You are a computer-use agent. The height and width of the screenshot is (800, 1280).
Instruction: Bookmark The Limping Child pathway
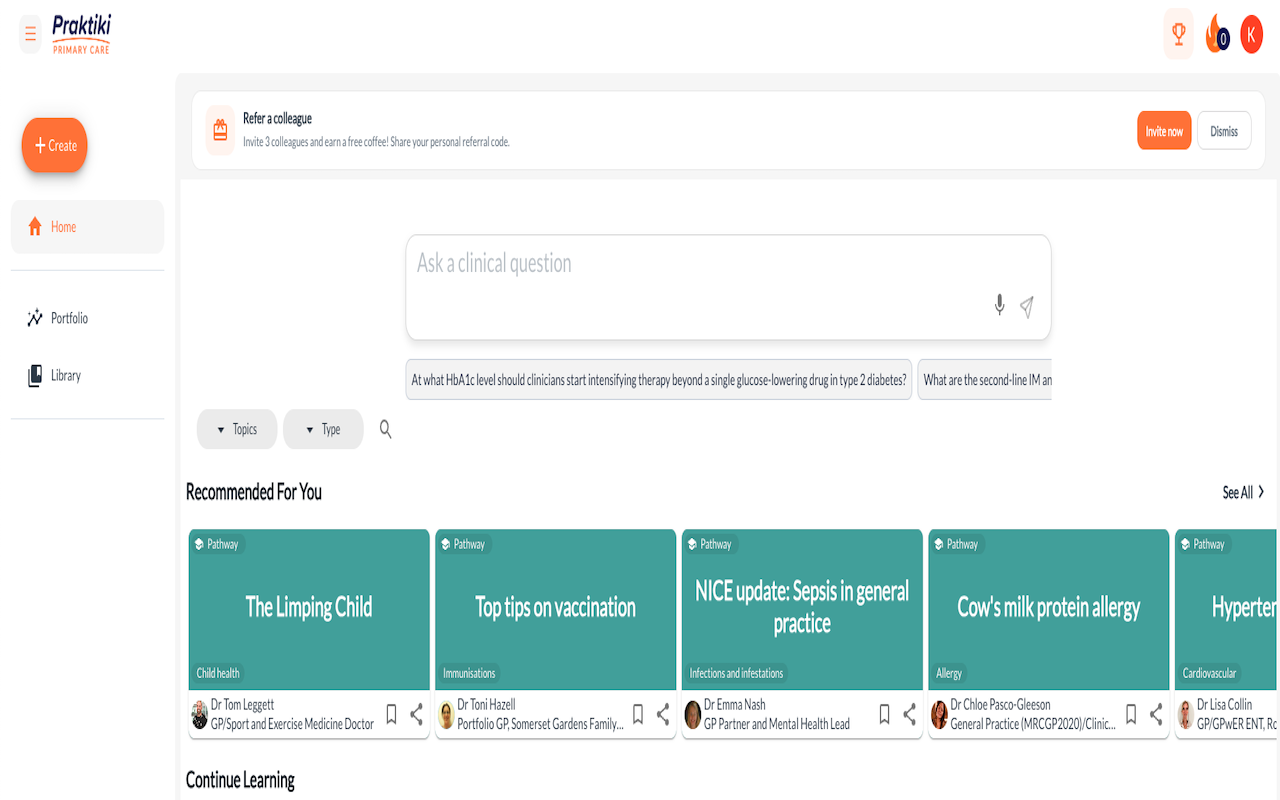(x=391, y=714)
